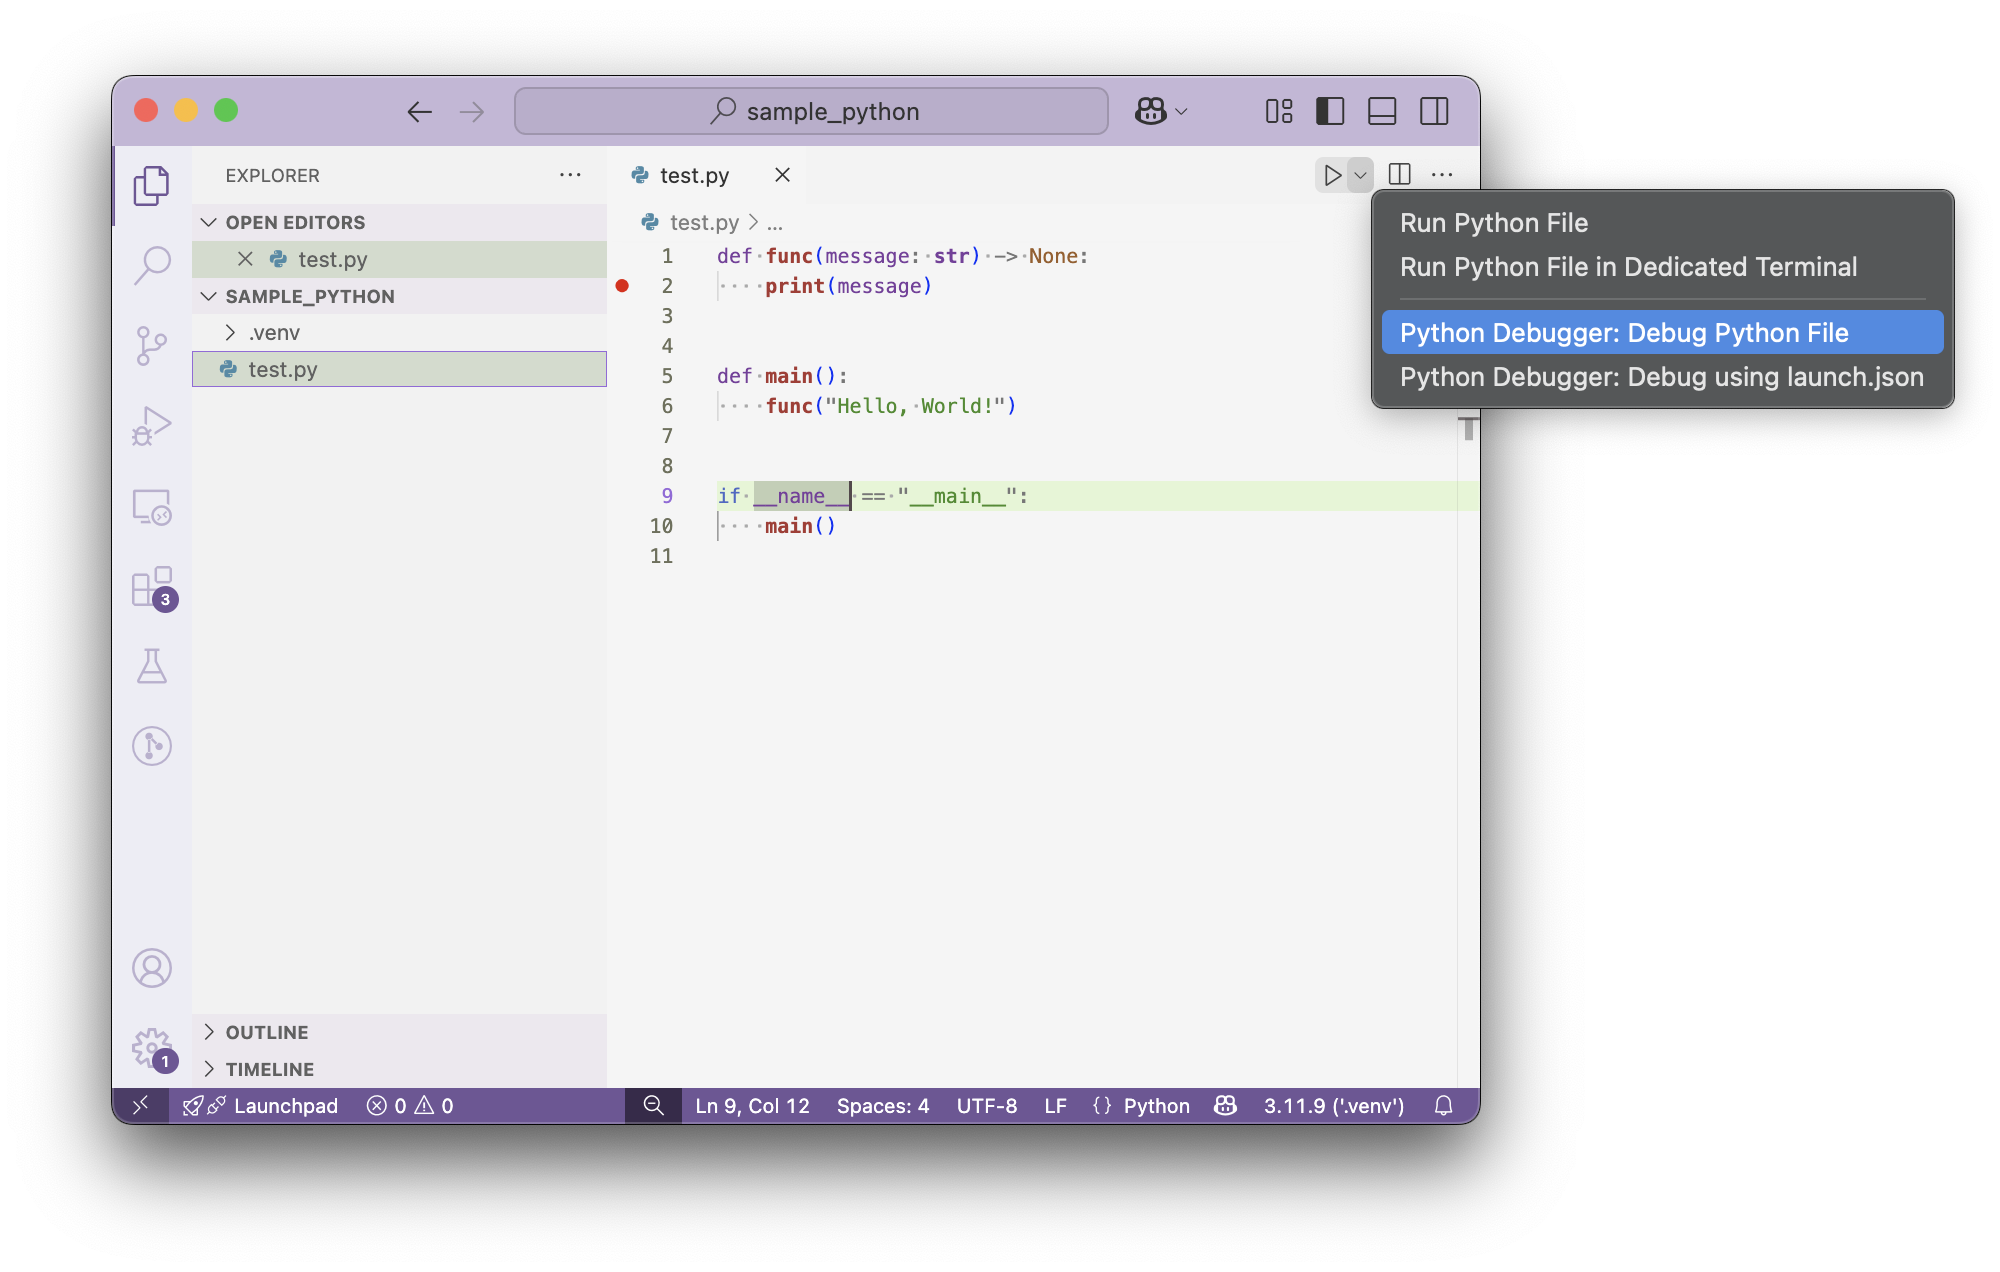Click the sample_python command center search box
2000x1272 pixels.
click(x=811, y=111)
